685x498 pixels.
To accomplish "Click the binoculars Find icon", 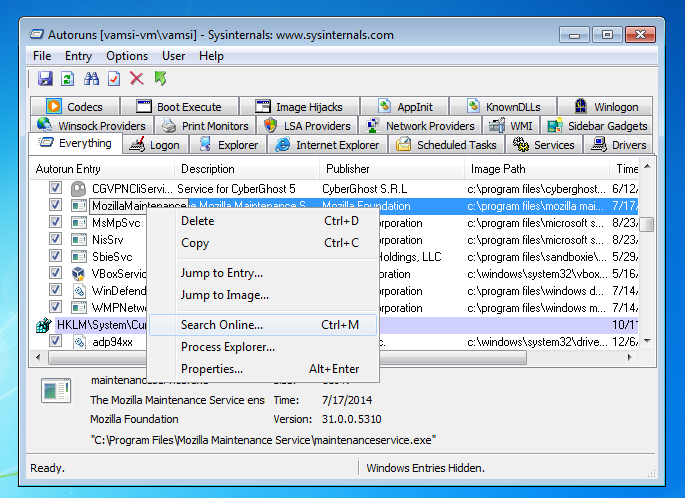I will [91, 79].
